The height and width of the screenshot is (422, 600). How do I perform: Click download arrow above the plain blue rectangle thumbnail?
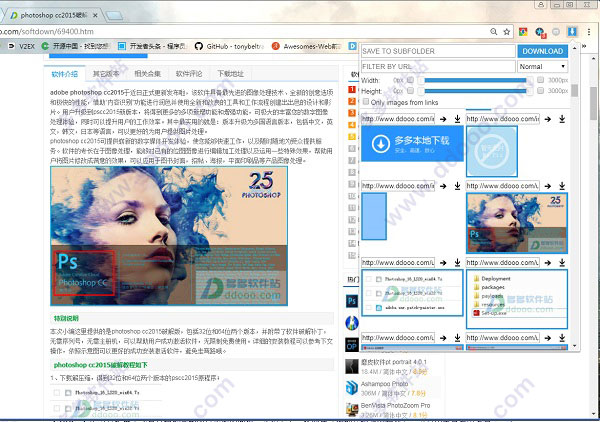[457, 186]
